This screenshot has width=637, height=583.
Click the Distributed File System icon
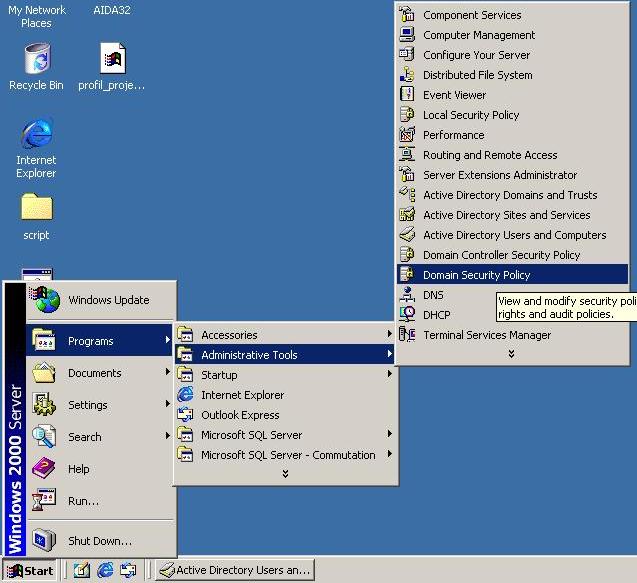pyautogui.click(x=407, y=74)
